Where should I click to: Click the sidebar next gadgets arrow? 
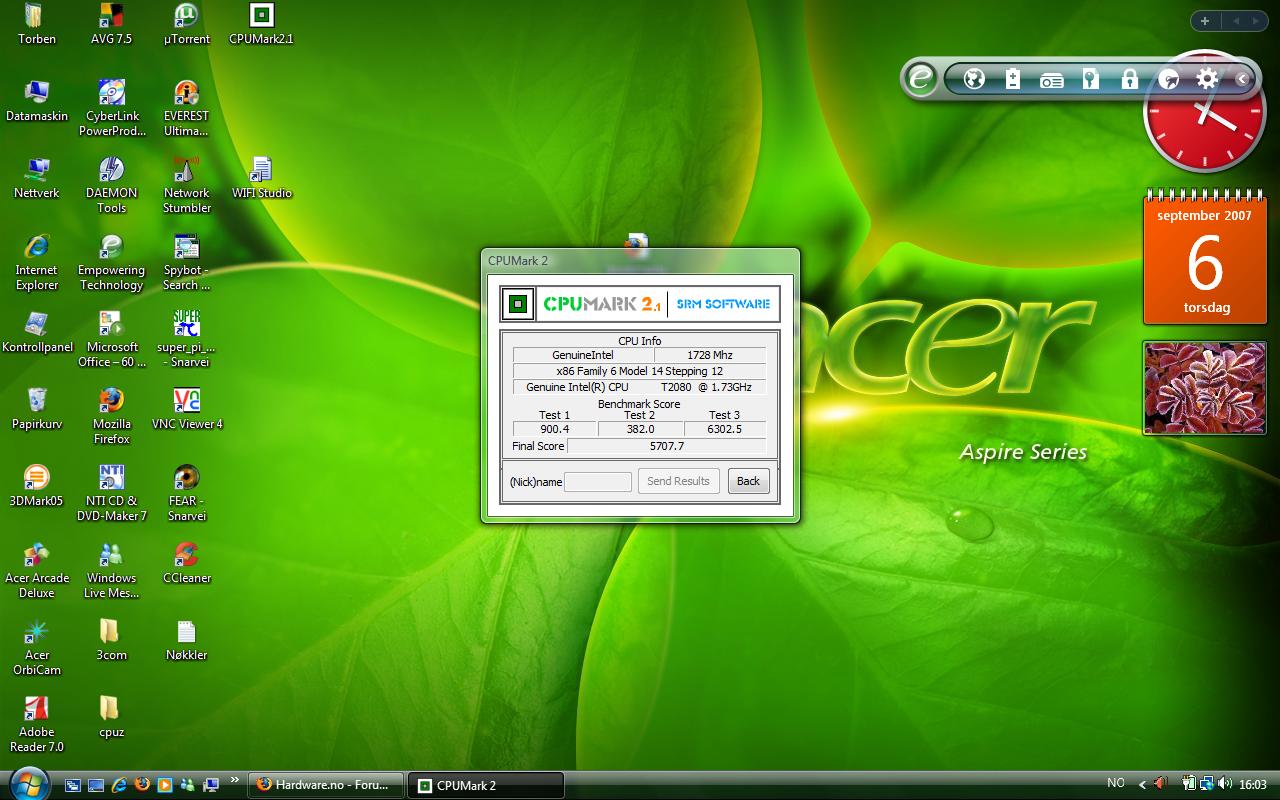click(x=1258, y=21)
